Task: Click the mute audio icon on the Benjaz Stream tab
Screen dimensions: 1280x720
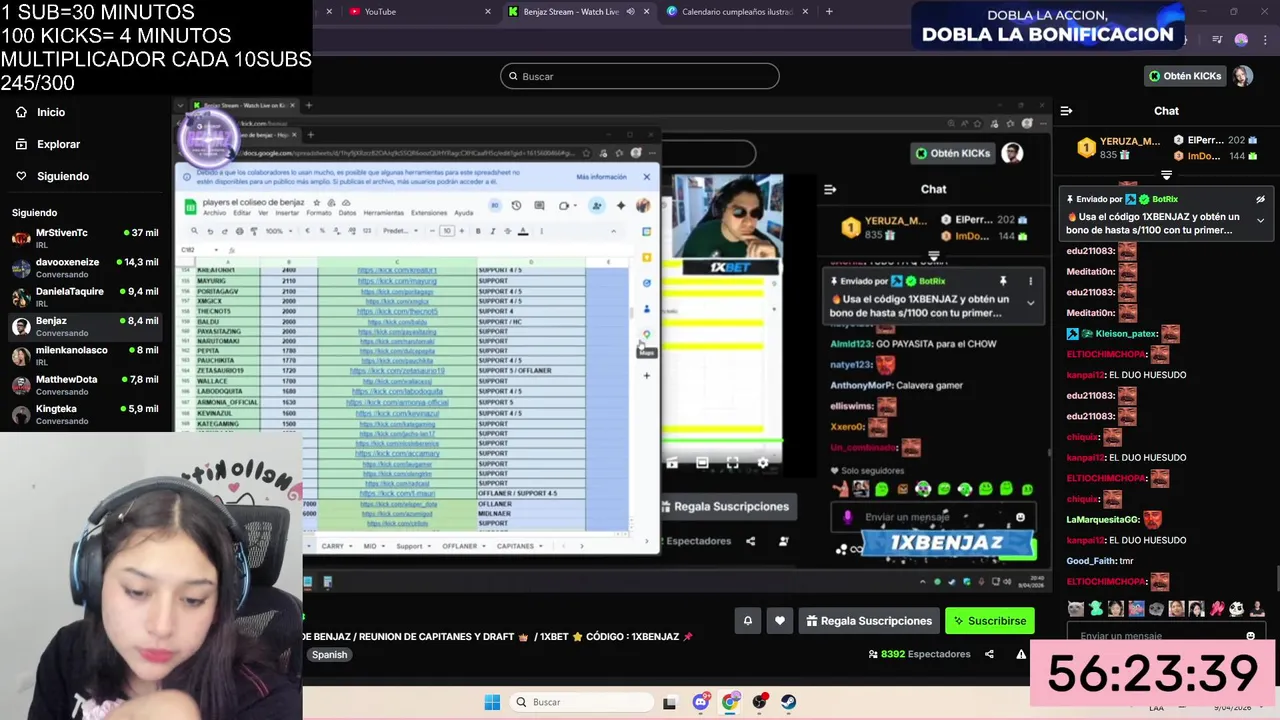Action: [x=630, y=12]
